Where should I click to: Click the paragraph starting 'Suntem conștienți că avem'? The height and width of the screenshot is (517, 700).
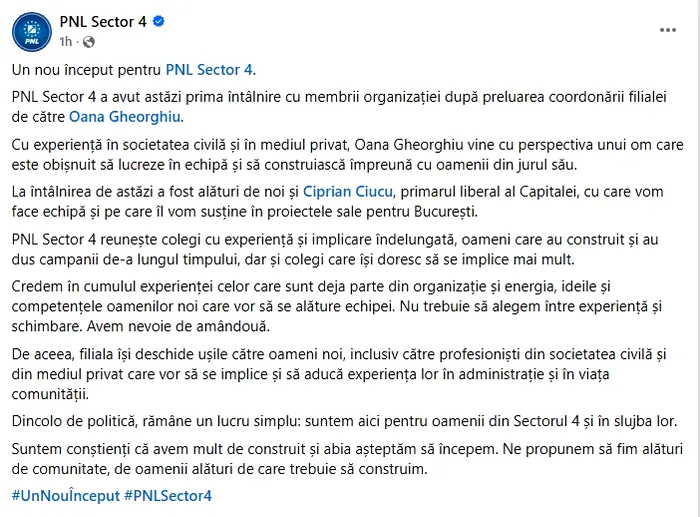point(347,459)
